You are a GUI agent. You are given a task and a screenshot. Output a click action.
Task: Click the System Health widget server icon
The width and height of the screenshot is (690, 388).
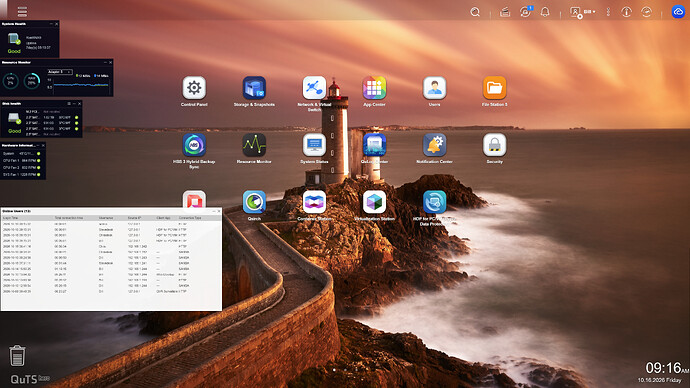point(14,39)
